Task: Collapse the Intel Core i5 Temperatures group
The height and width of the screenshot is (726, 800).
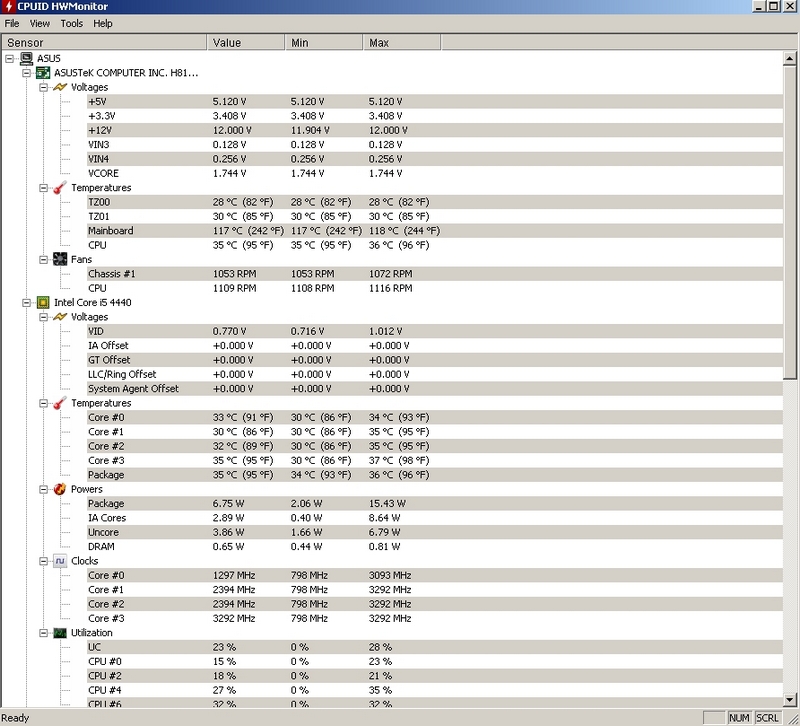Action: click(x=43, y=403)
